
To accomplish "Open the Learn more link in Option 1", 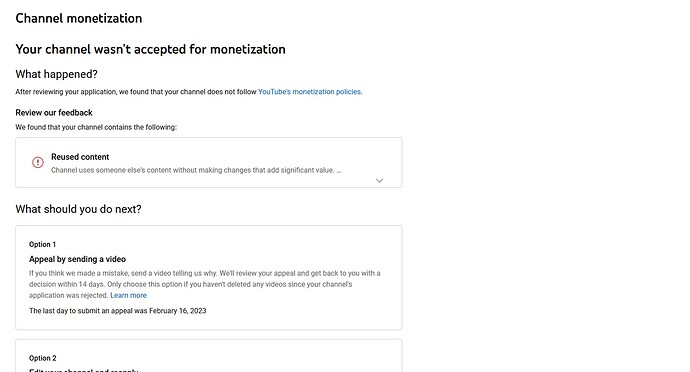I will [128, 295].
